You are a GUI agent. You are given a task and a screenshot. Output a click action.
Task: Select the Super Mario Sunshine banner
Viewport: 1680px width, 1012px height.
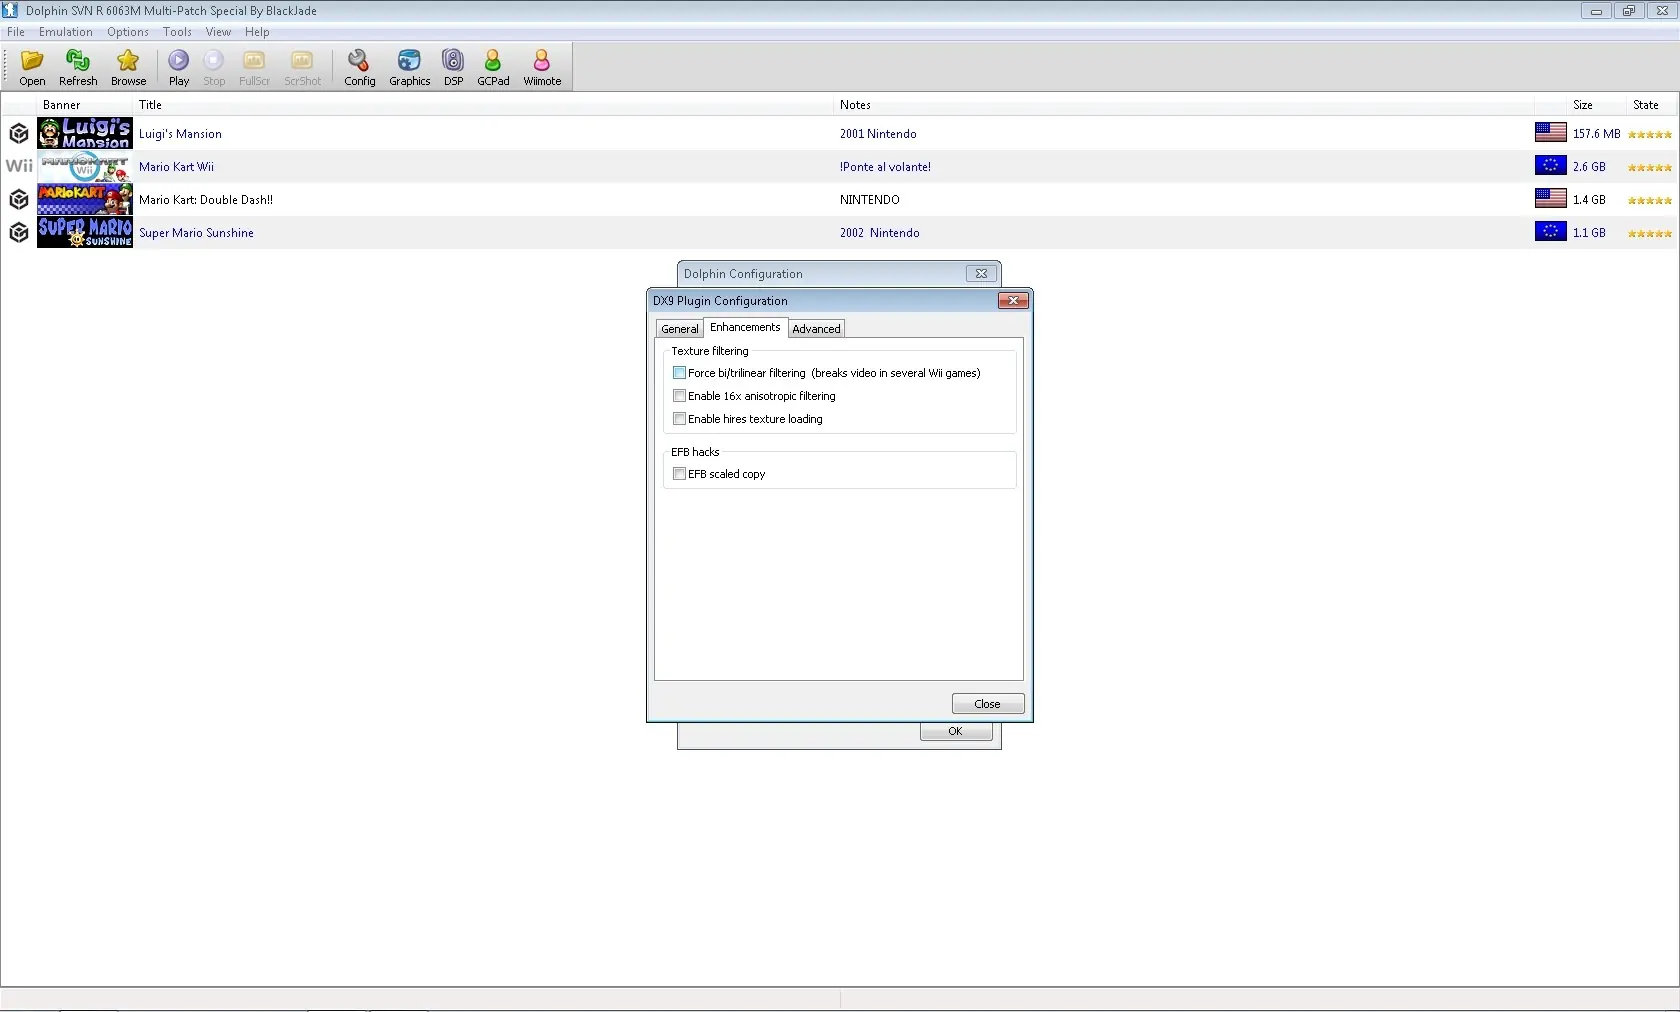(x=85, y=232)
